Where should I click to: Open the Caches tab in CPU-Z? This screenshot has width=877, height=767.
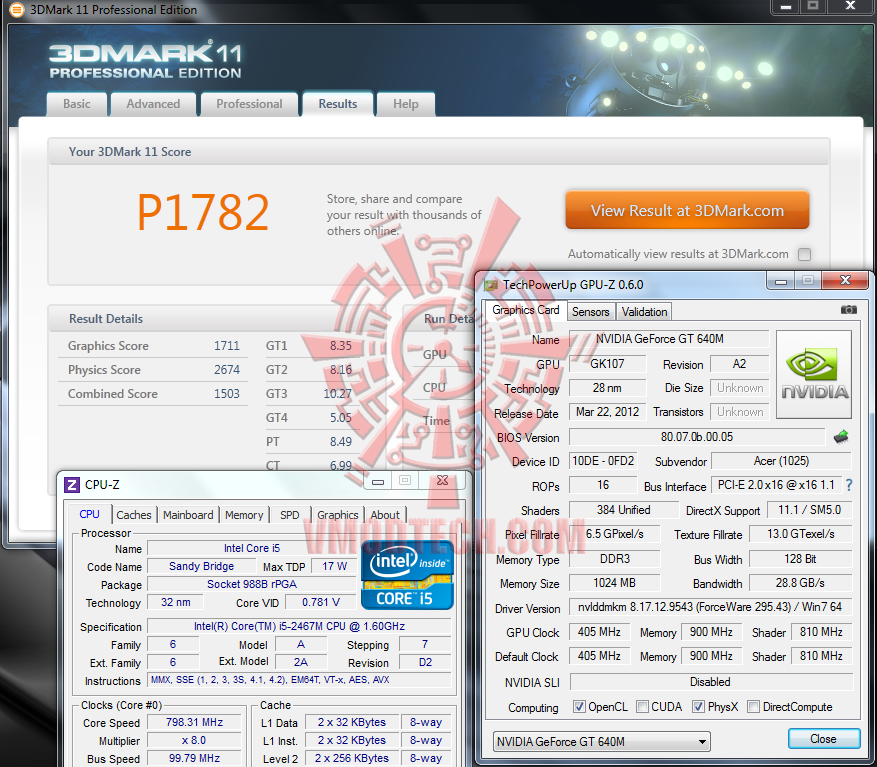pyautogui.click(x=134, y=515)
